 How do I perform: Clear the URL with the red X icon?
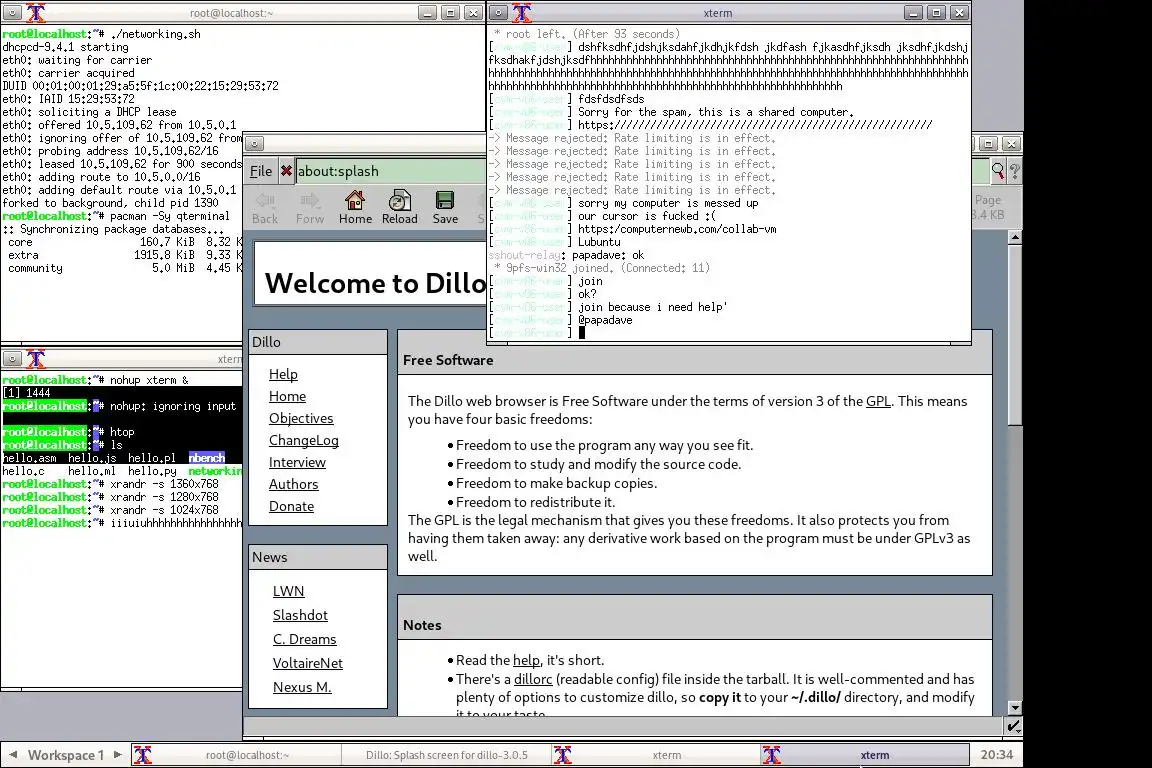(286, 171)
